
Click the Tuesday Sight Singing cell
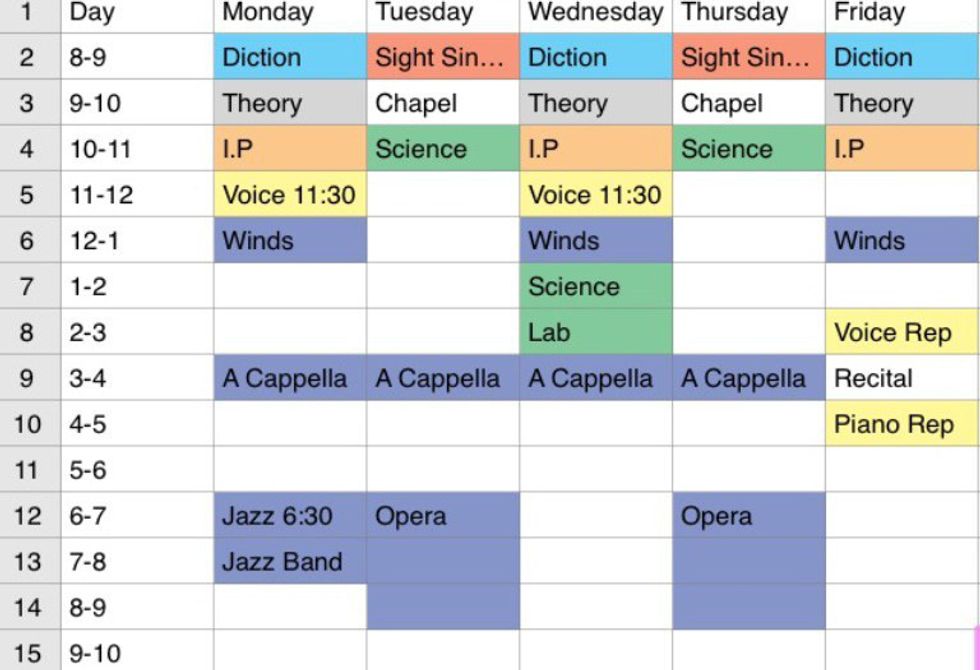tap(443, 57)
